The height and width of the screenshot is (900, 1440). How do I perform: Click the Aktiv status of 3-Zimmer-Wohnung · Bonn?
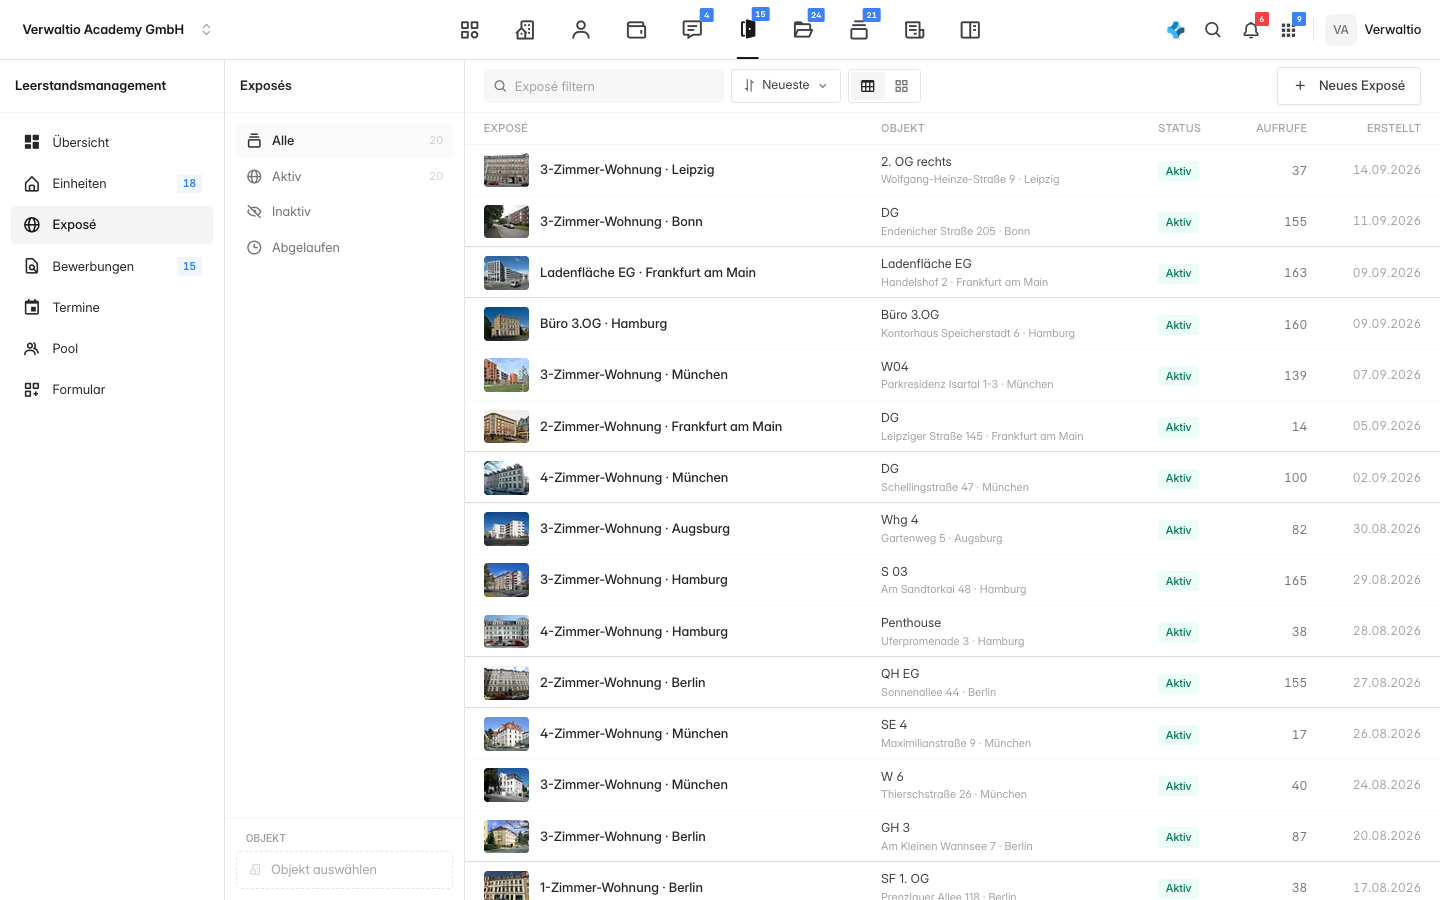pos(1178,222)
